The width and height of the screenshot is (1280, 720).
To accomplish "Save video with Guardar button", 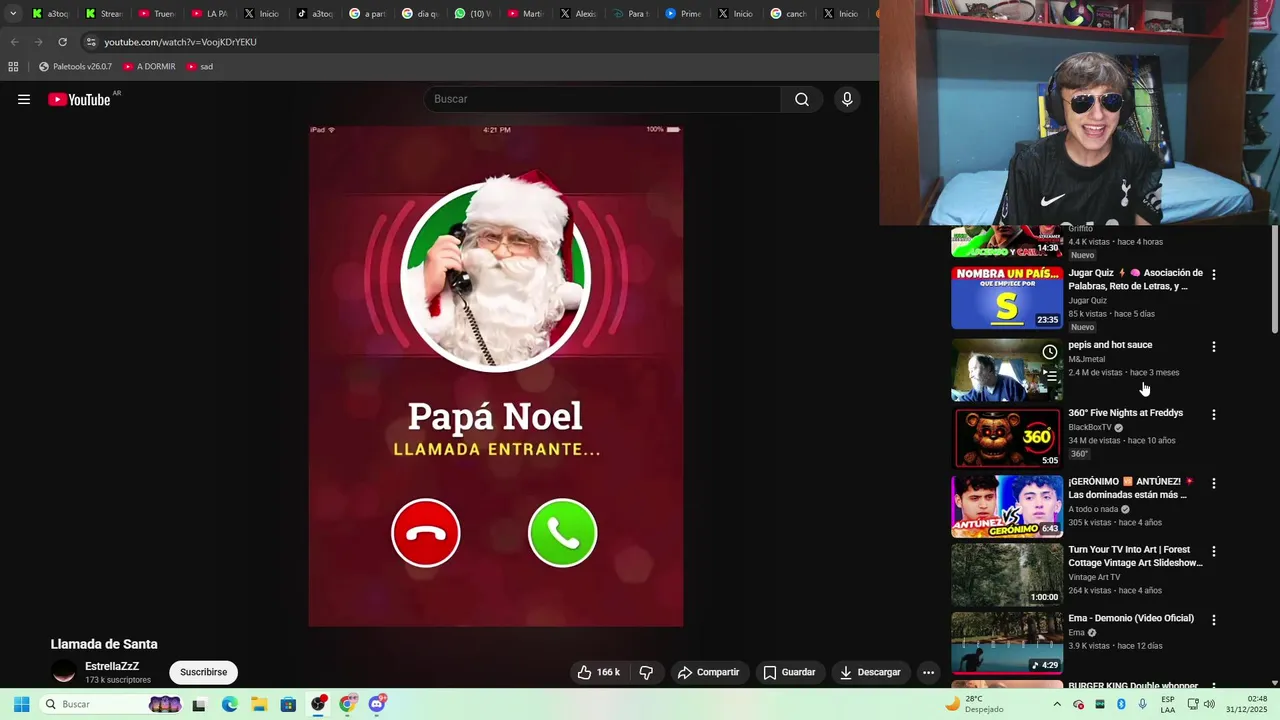I will 789,672.
